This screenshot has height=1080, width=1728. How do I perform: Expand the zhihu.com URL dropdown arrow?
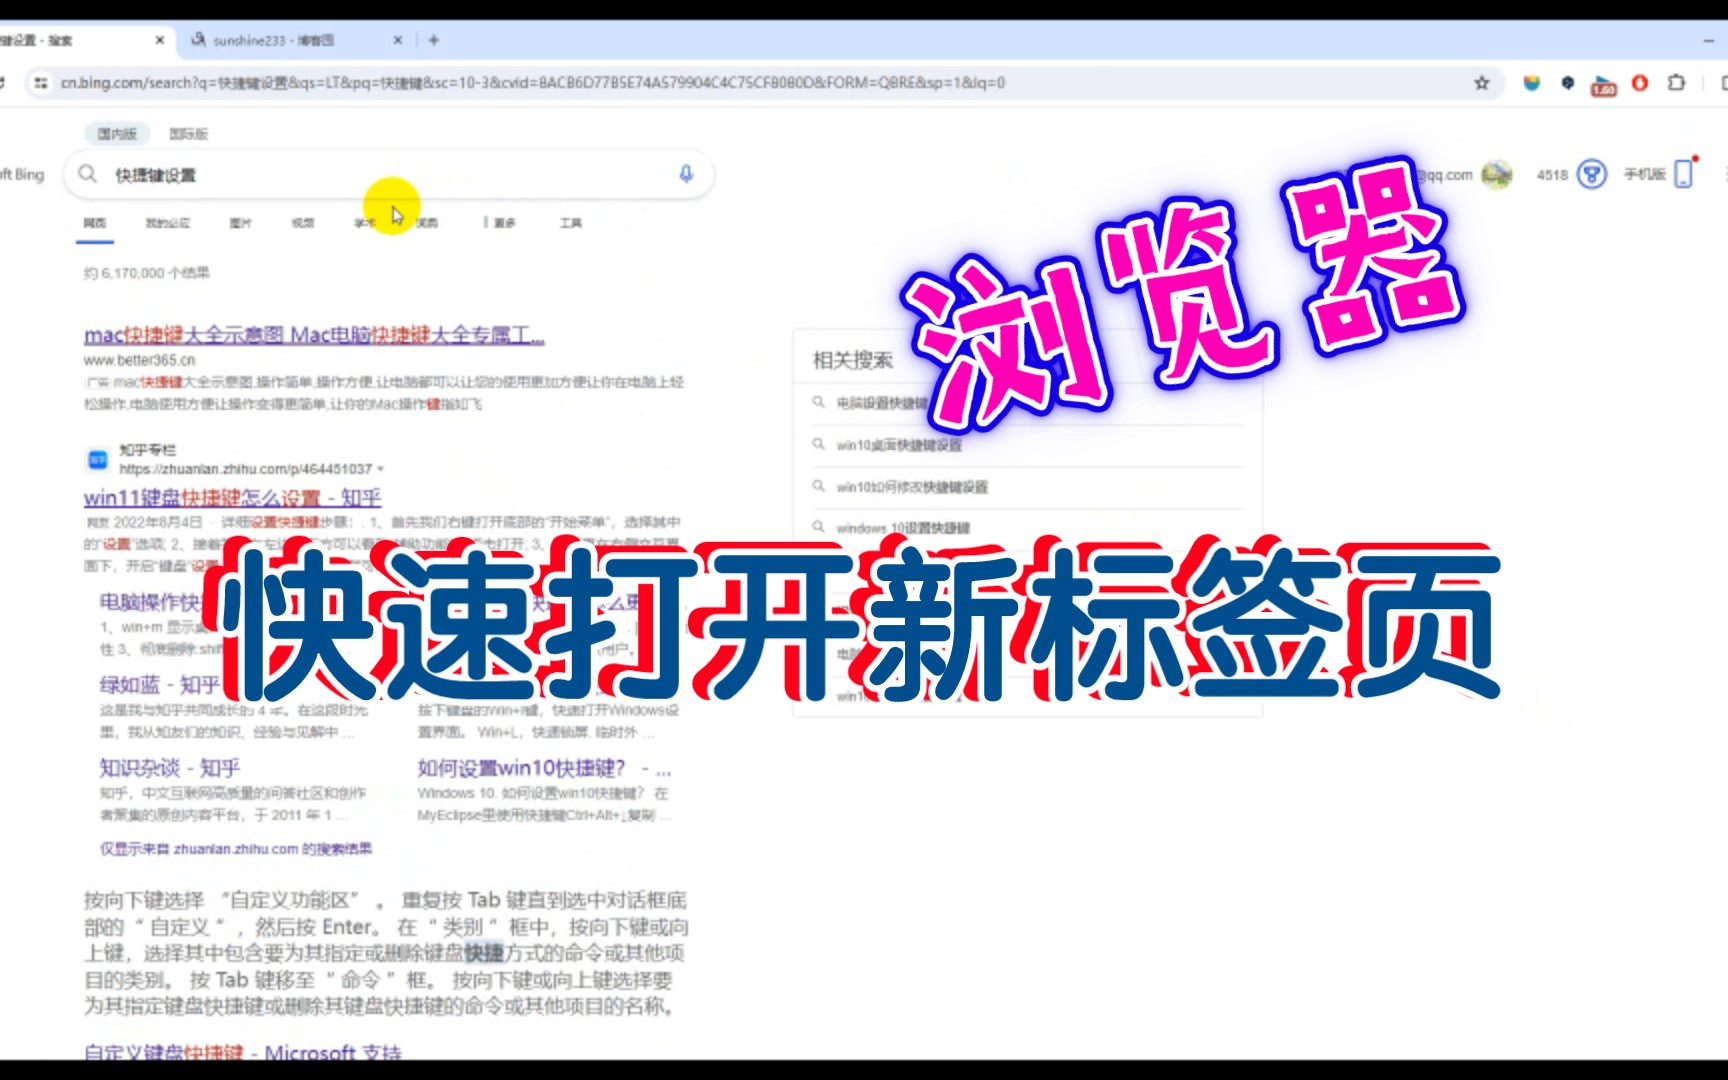coord(382,469)
